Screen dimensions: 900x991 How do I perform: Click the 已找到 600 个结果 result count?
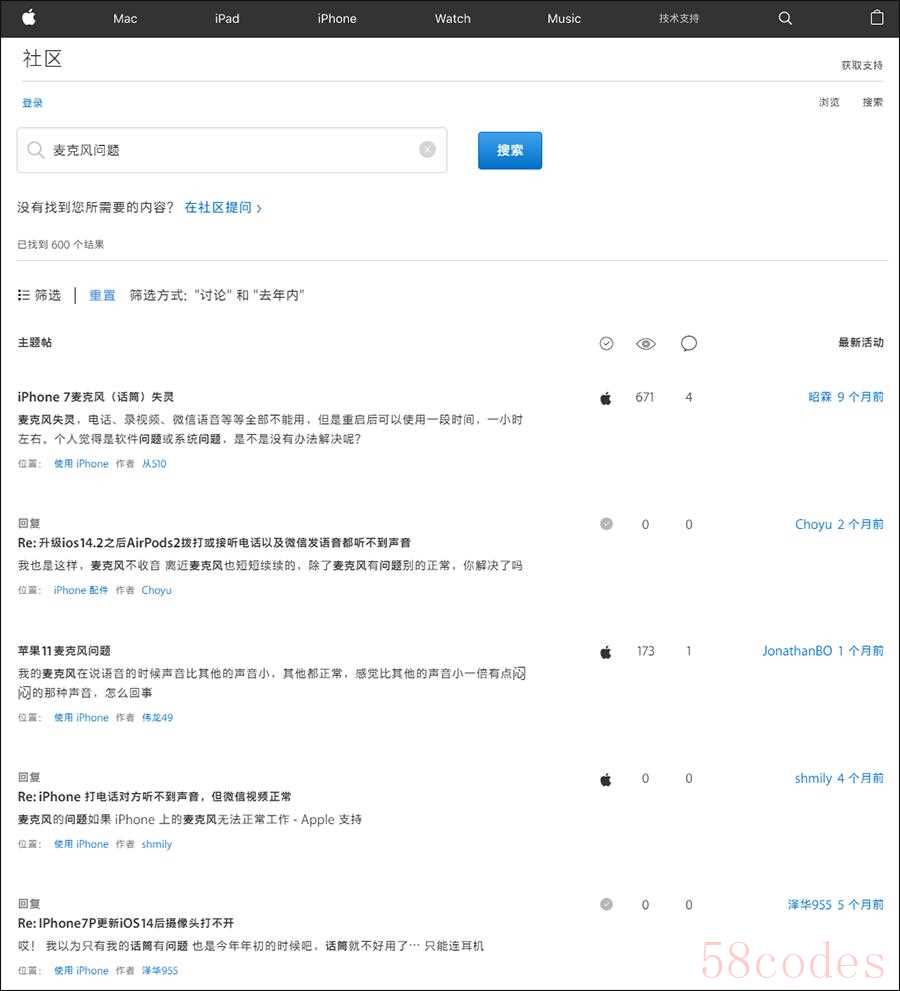point(61,245)
